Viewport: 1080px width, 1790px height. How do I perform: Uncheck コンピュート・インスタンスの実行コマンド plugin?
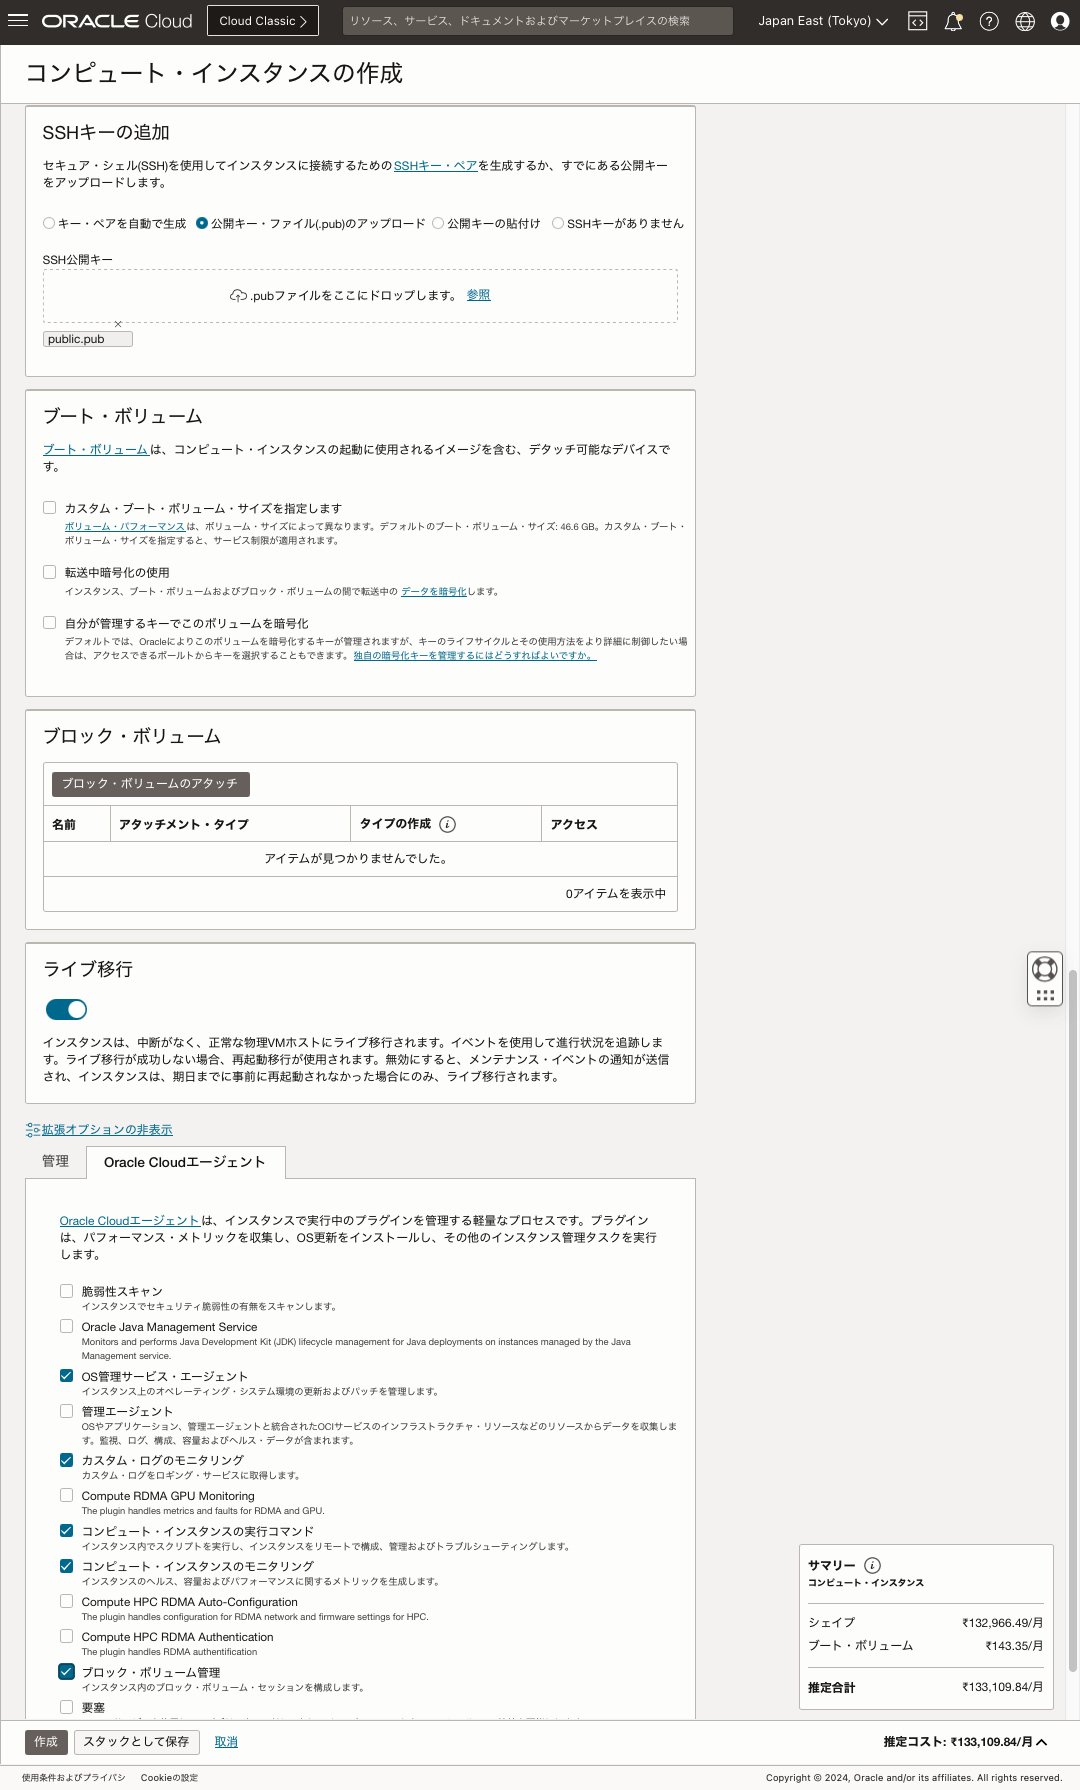pos(67,1530)
